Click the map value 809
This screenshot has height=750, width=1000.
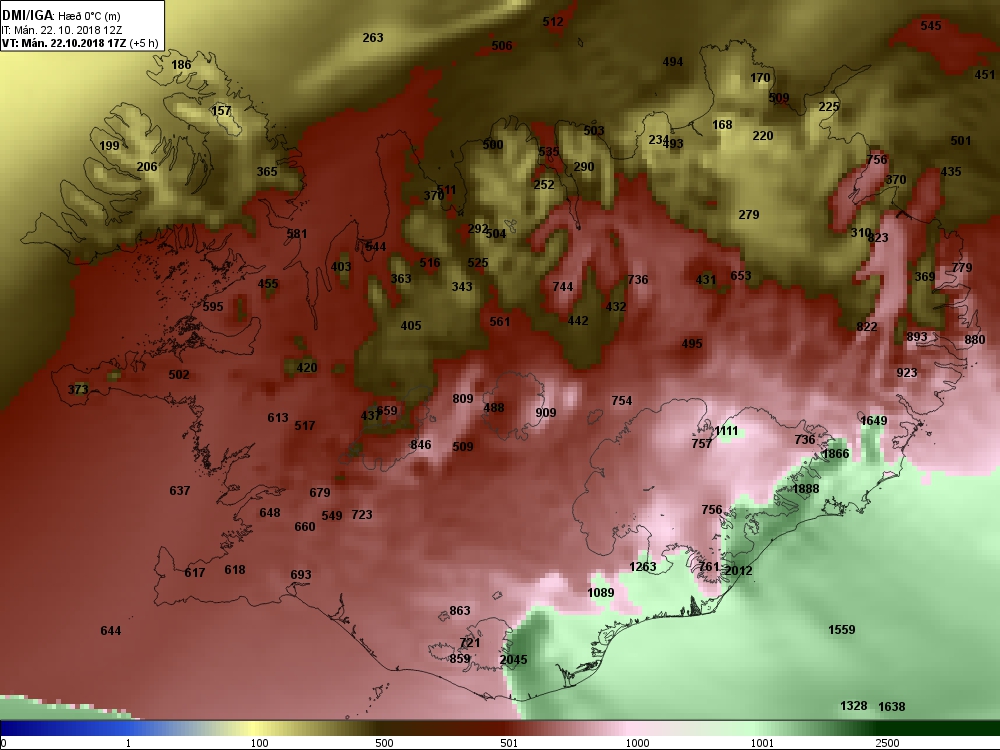click(x=462, y=399)
